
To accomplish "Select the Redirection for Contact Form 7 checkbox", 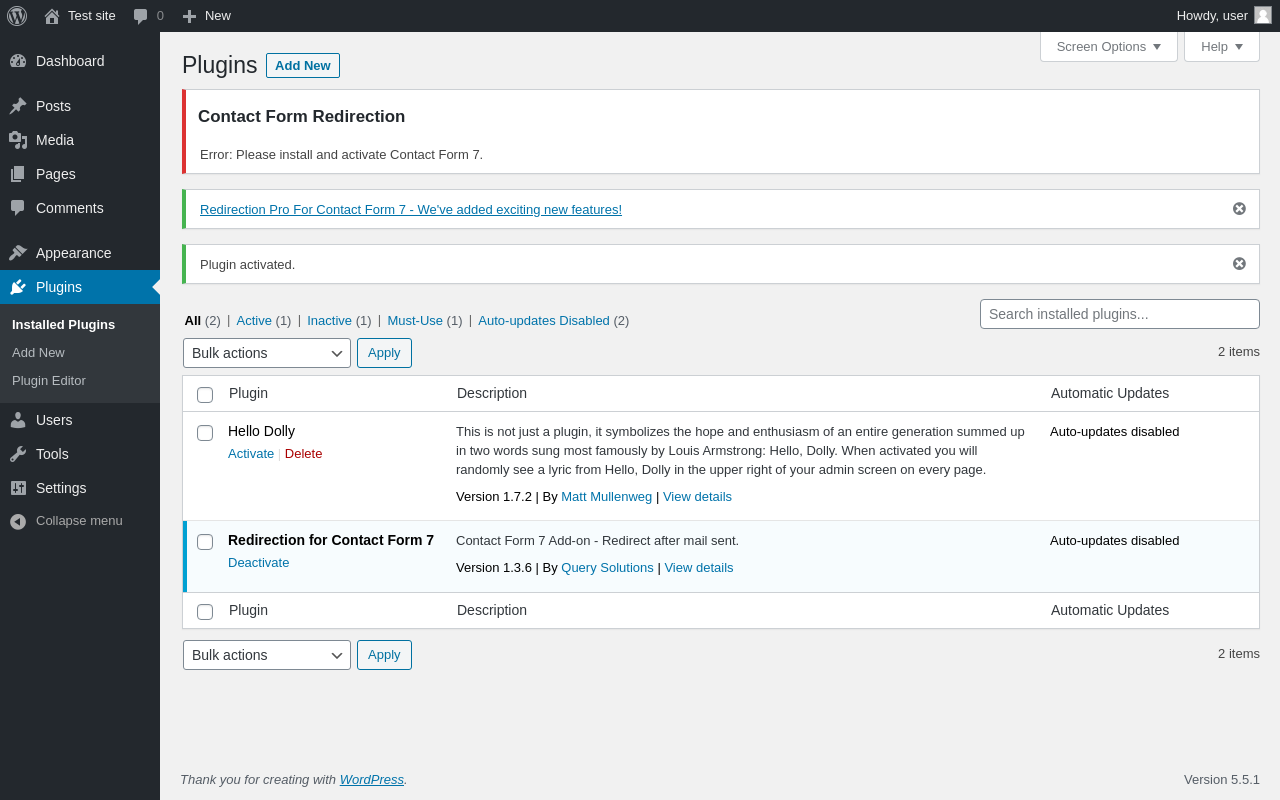I will pos(205,542).
